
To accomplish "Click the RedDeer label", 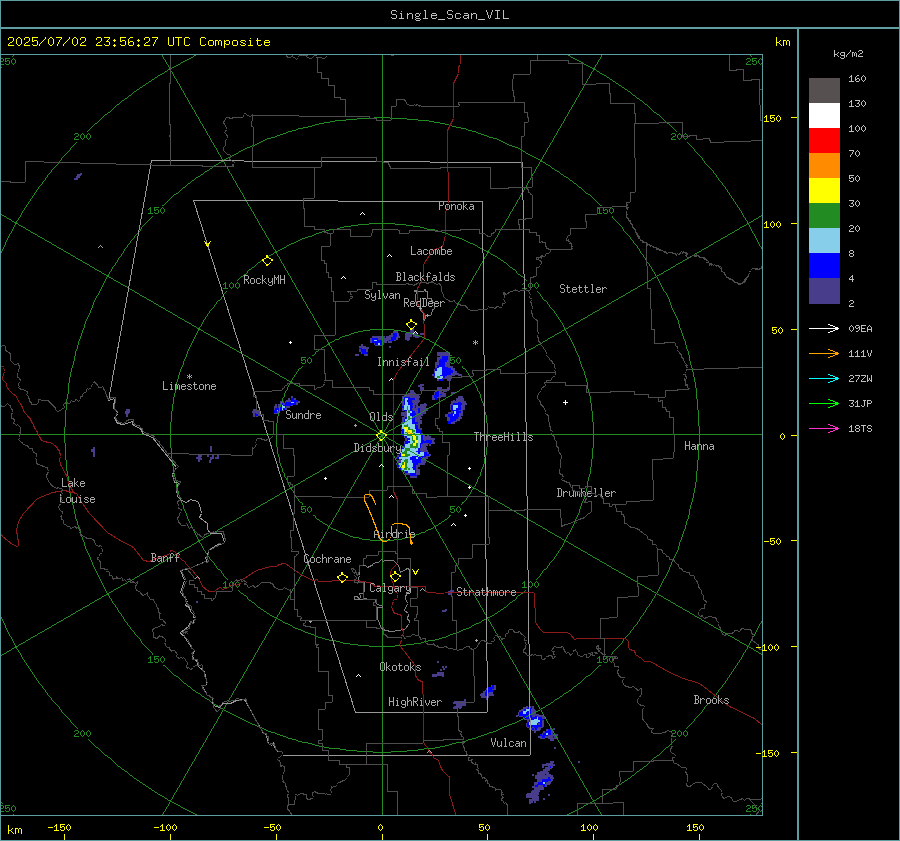I will click(424, 303).
